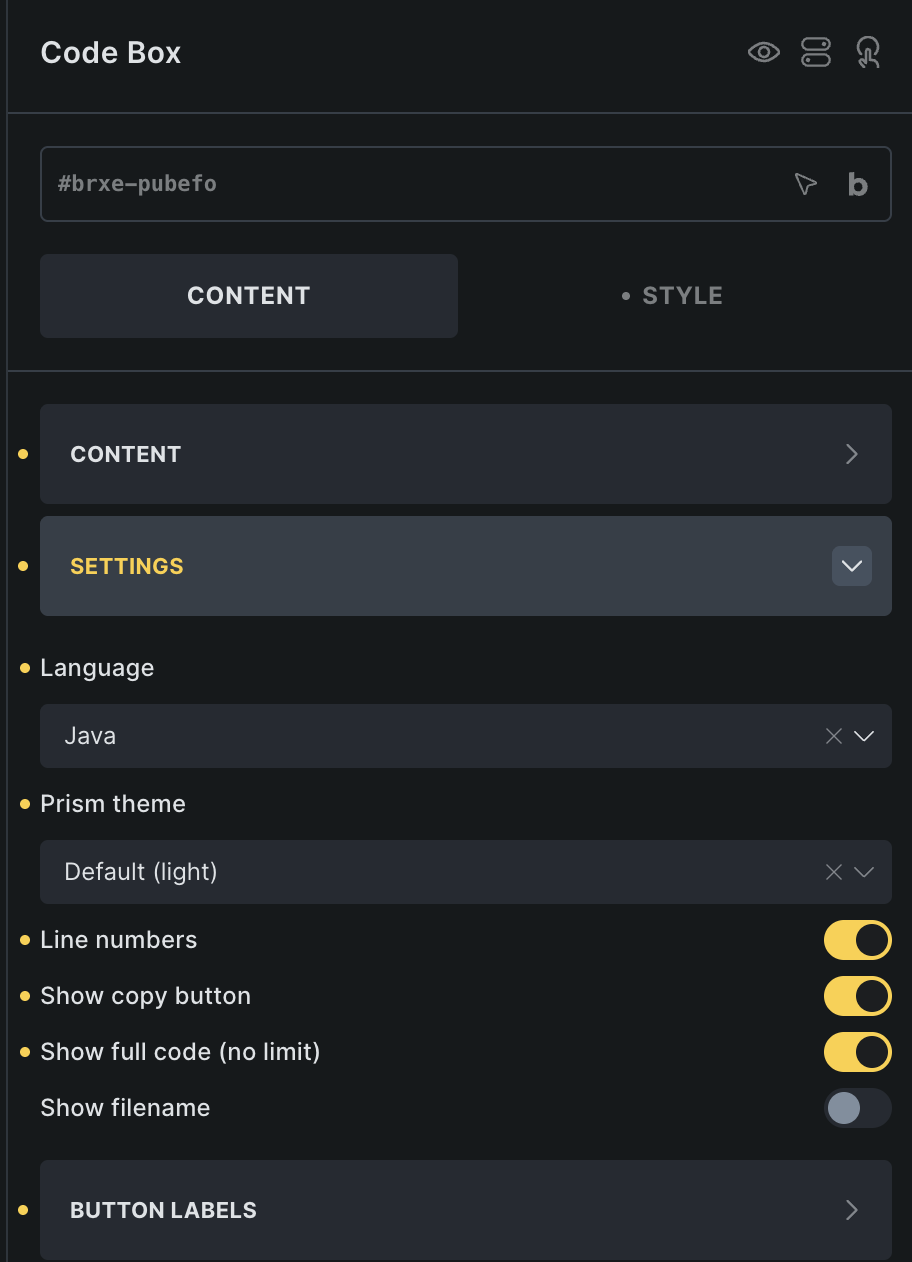Toggle off Show full code (no limit)
The height and width of the screenshot is (1262, 912).
tap(857, 1052)
